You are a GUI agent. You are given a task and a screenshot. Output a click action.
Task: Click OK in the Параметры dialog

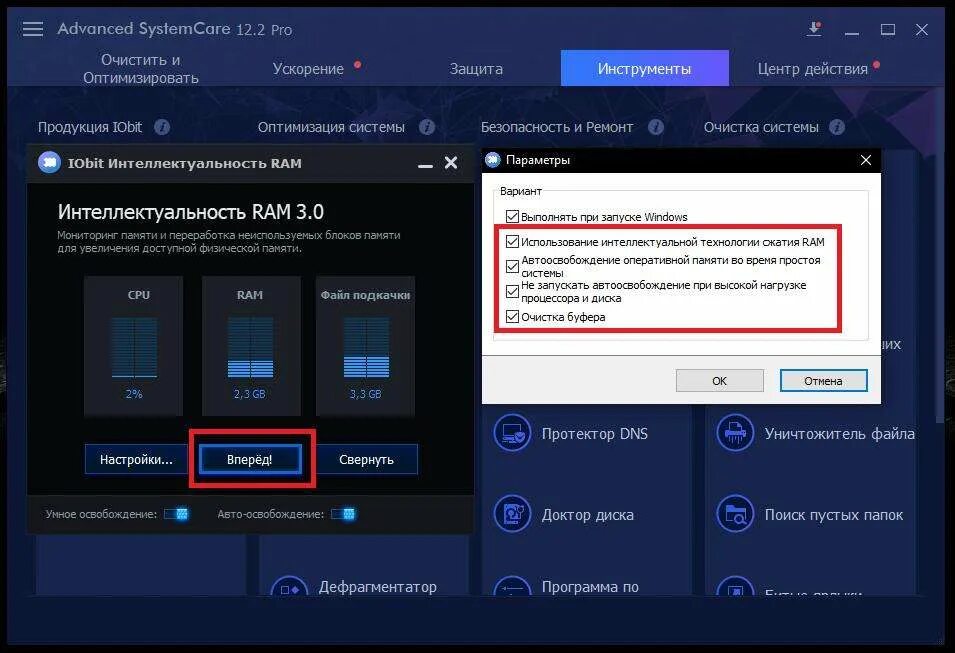point(719,381)
